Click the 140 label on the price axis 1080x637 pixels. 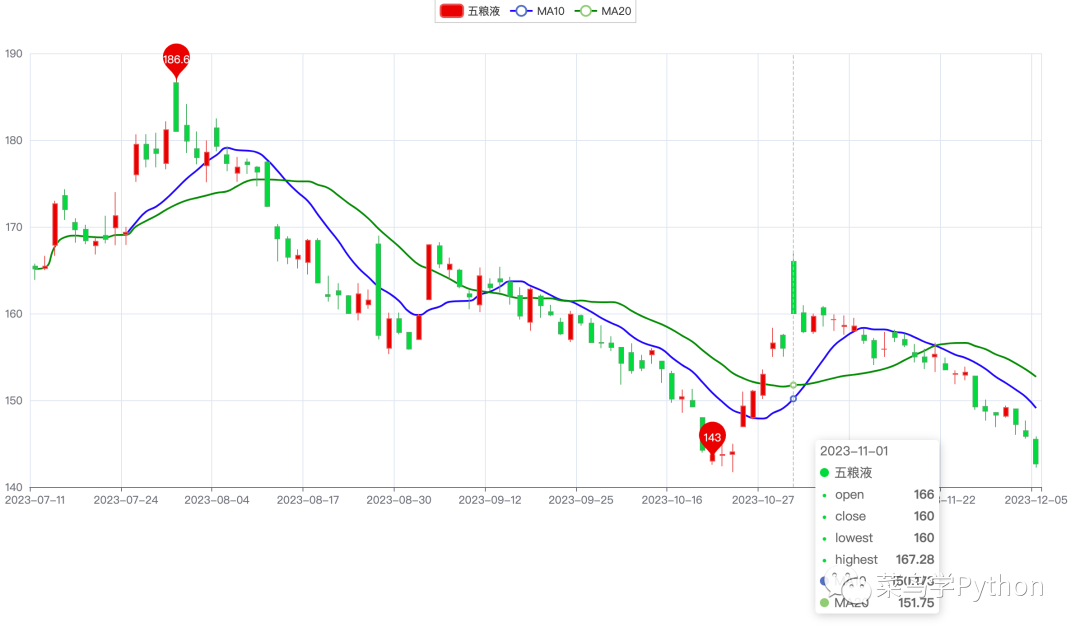tap(14, 488)
